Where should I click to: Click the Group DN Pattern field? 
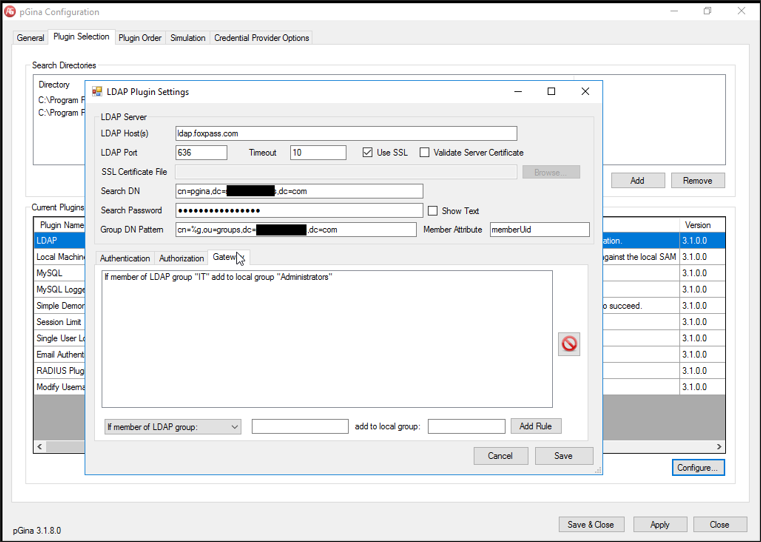click(x=296, y=230)
